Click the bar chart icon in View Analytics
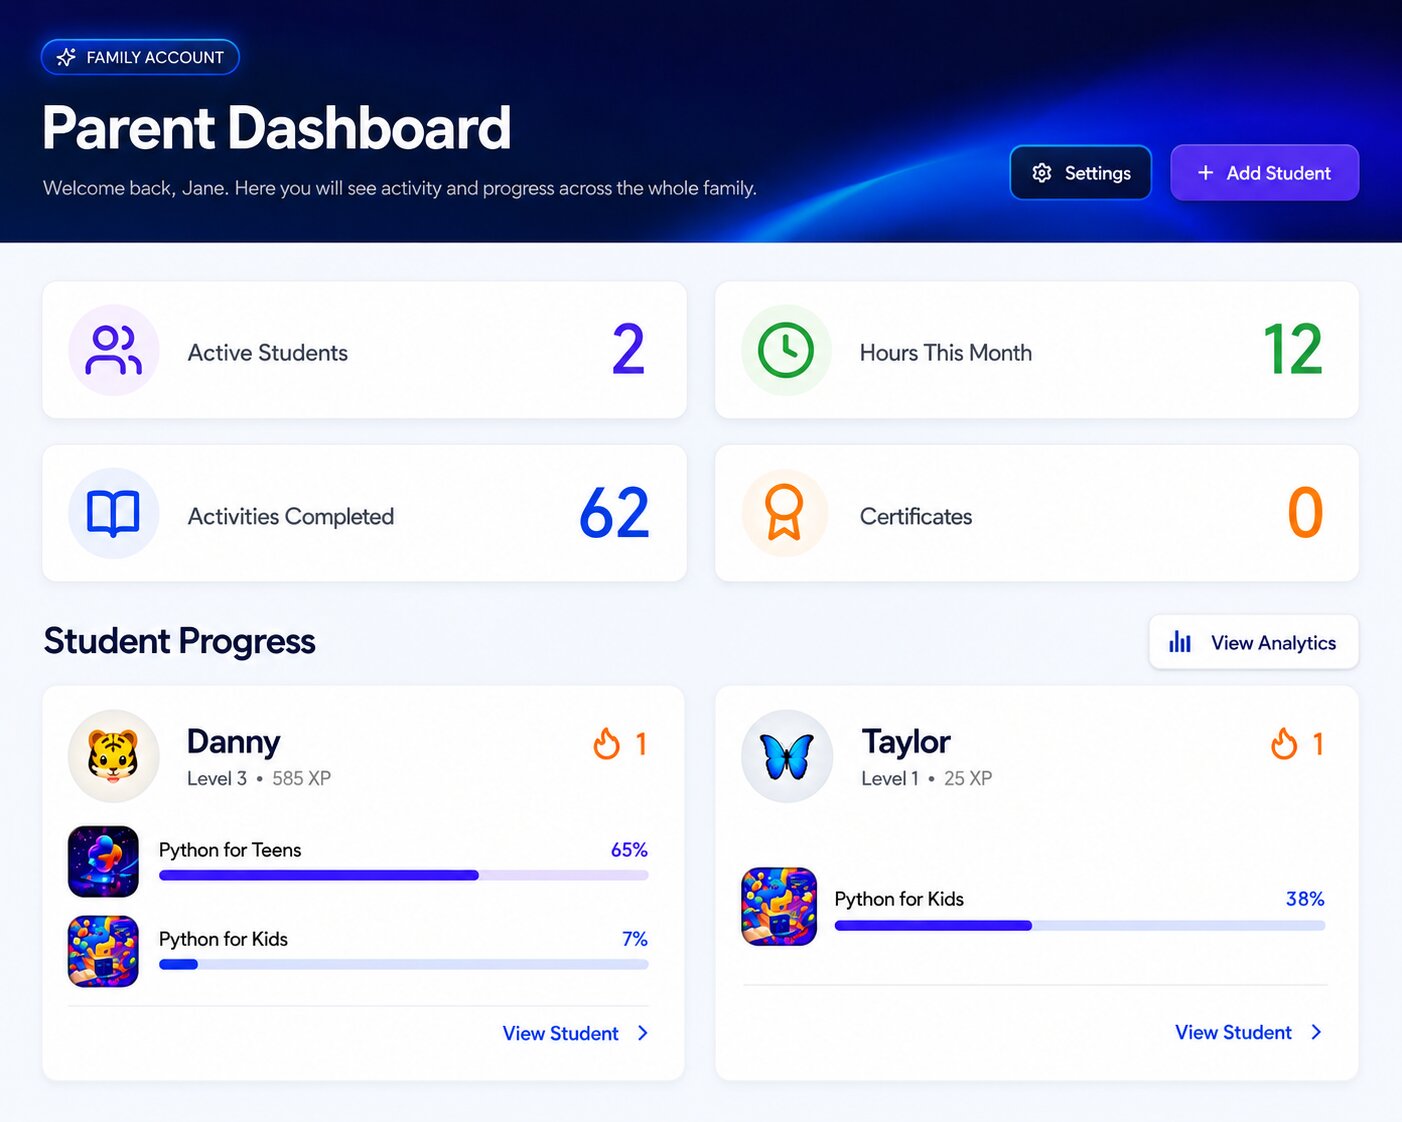Viewport: 1402px width, 1122px height. [x=1180, y=642]
